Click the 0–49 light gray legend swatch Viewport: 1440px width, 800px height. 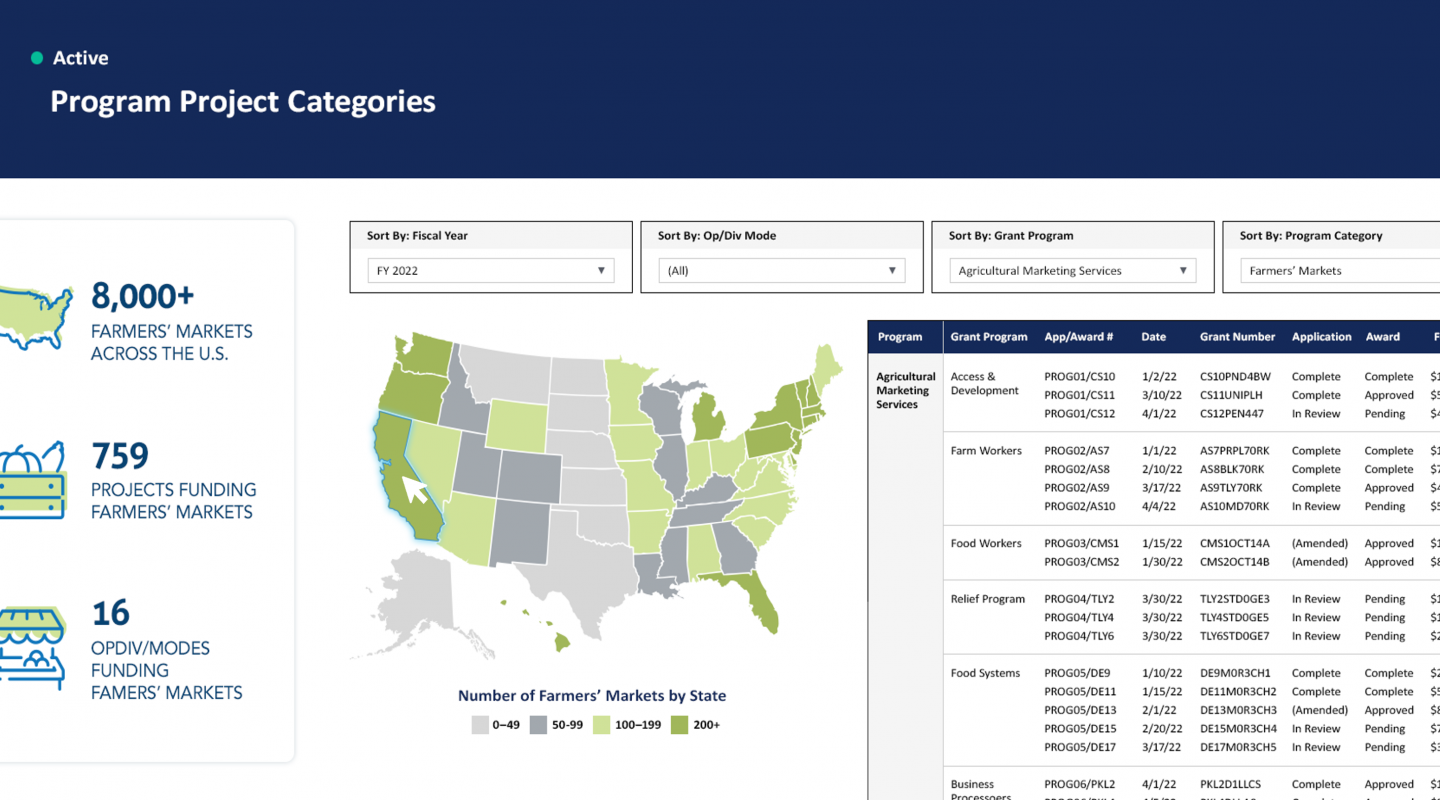click(x=481, y=725)
